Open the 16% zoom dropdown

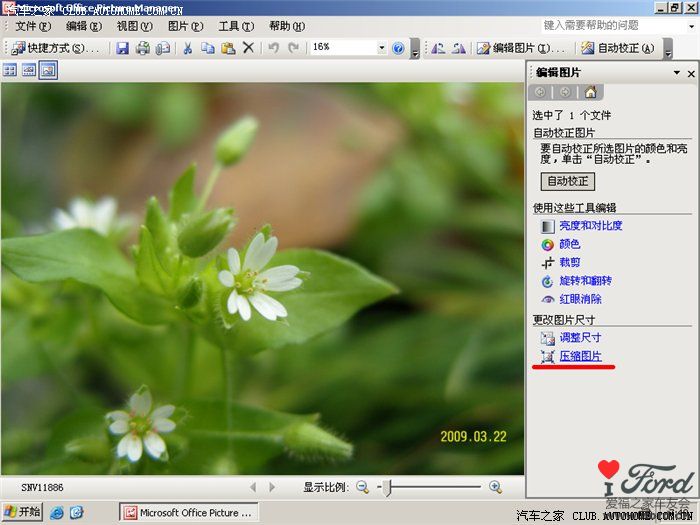click(x=382, y=48)
